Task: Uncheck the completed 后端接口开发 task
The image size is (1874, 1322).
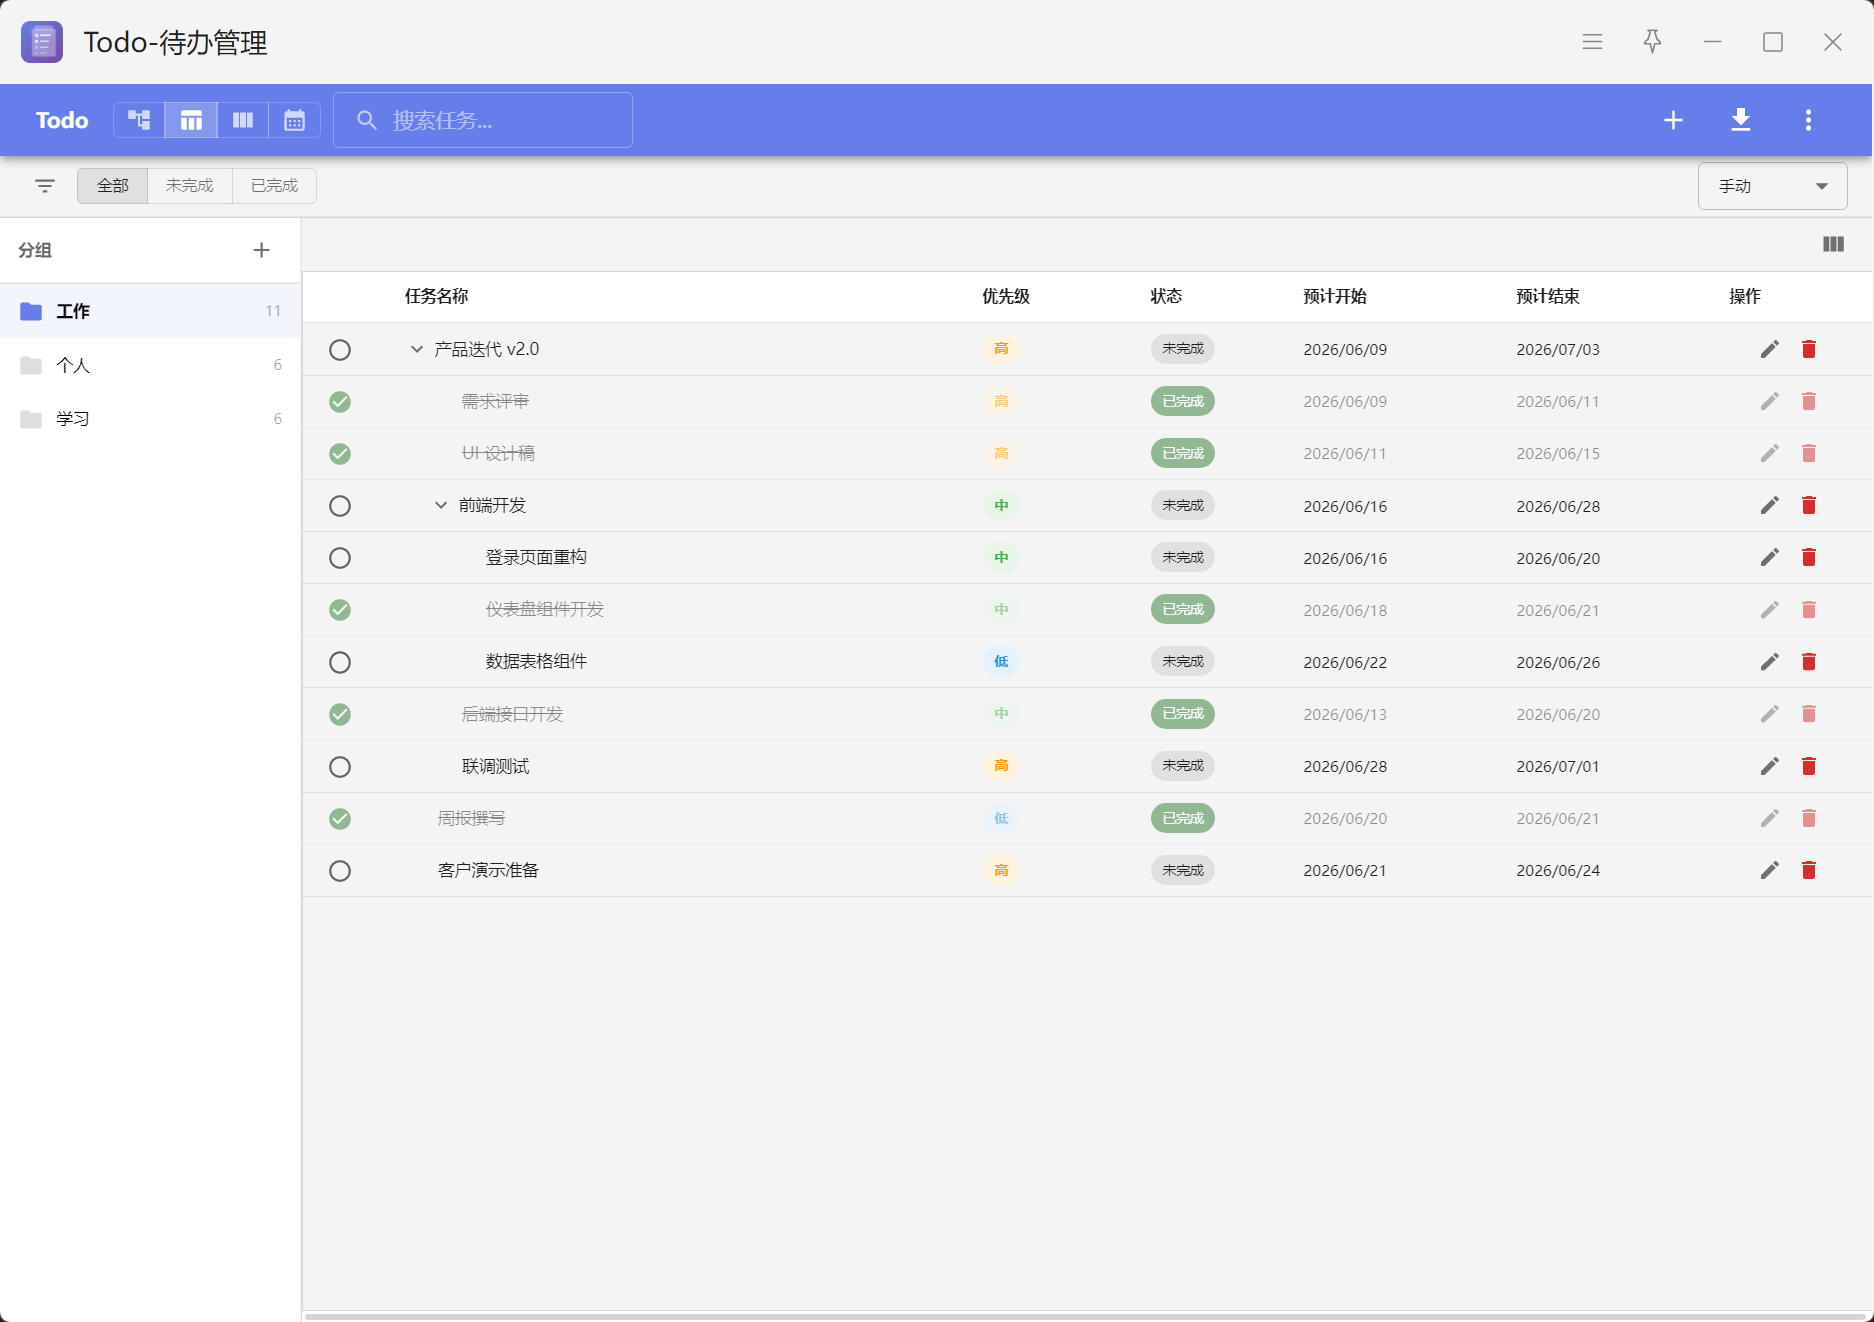Action: pos(340,714)
